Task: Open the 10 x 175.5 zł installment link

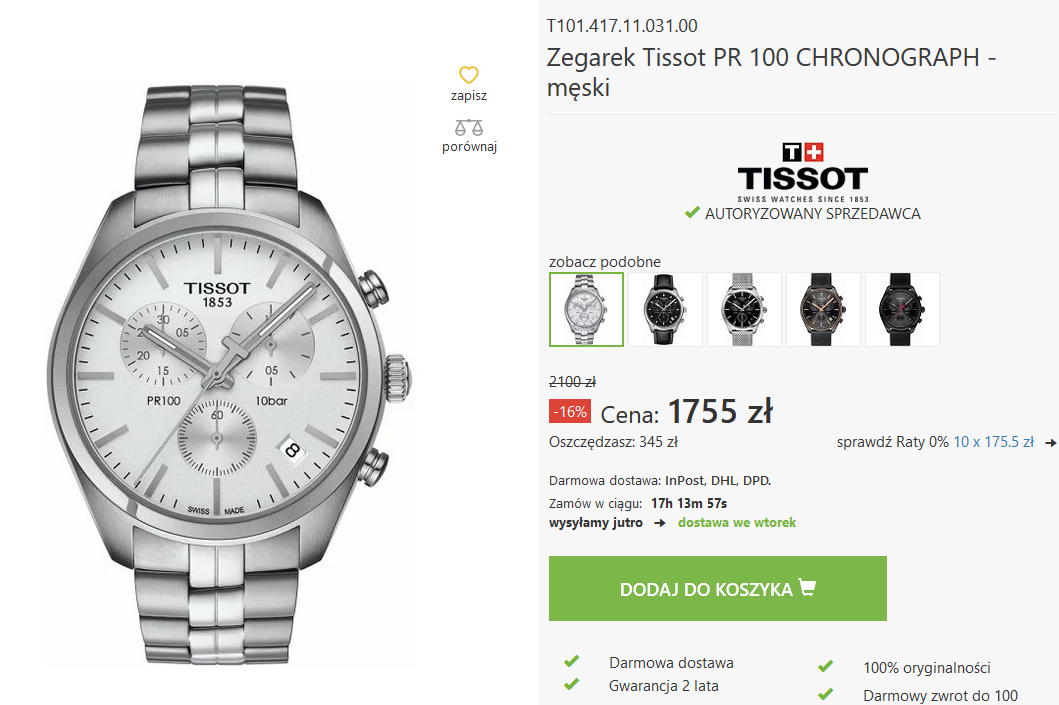Action: tap(993, 442)
